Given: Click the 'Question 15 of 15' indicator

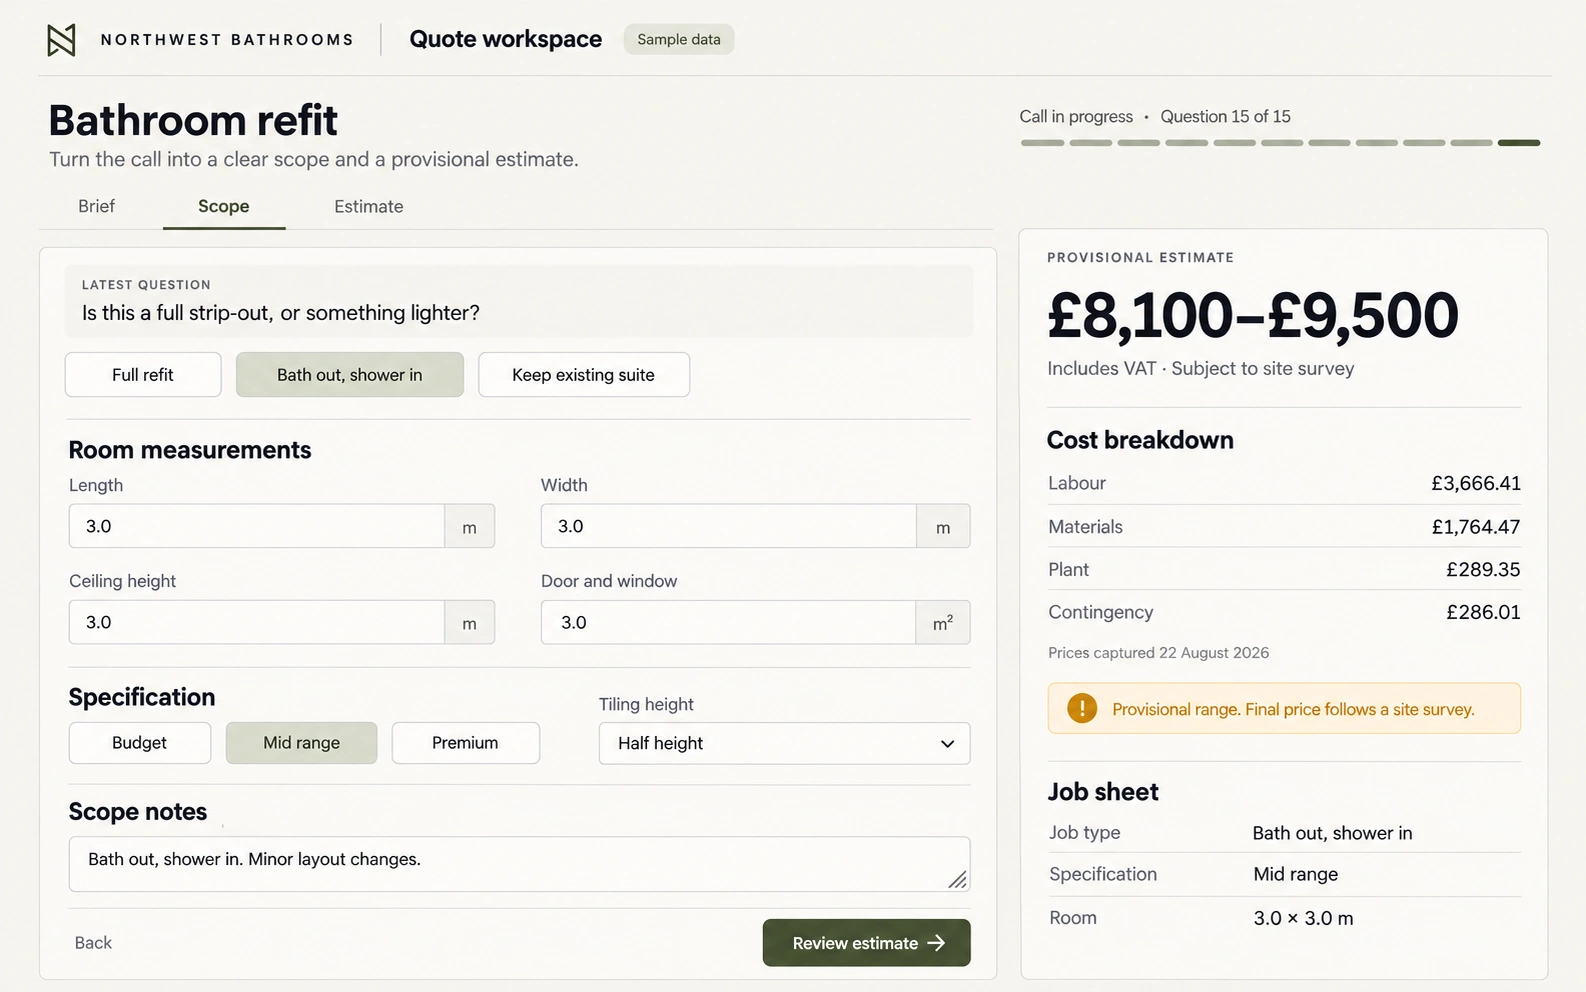Looking at the screenshot, I should tap(1225, 117).
